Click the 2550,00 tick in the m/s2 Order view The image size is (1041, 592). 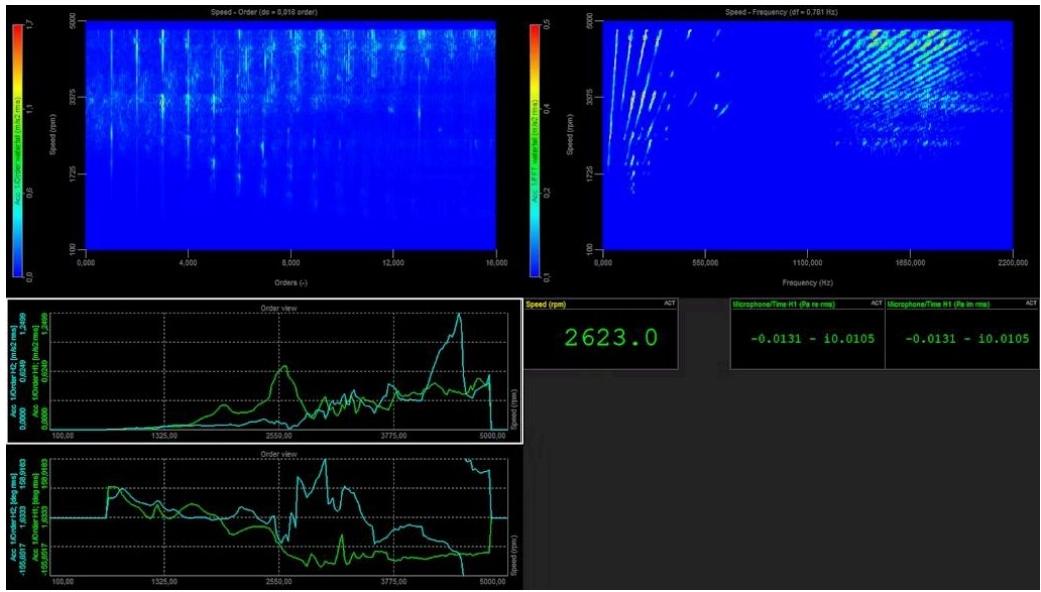(279, 436)
